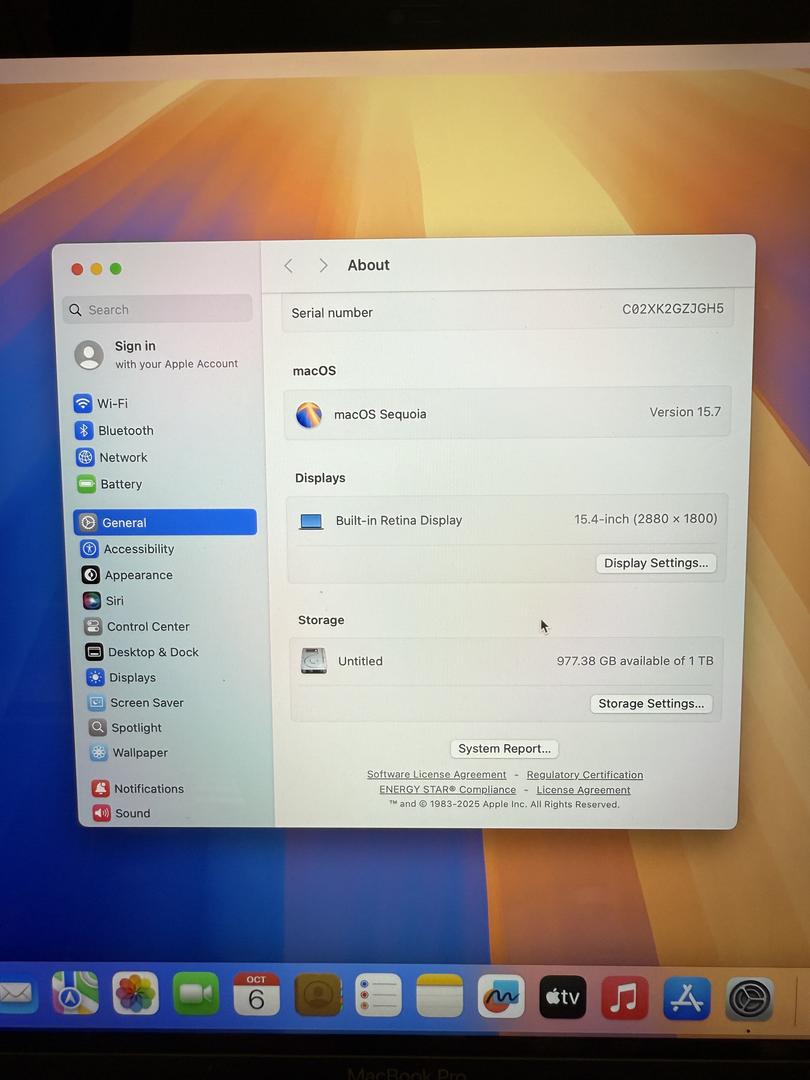Open Software License Agreement link
Viewport: 810px width, 1080px height.
click(x=436, y=775)
